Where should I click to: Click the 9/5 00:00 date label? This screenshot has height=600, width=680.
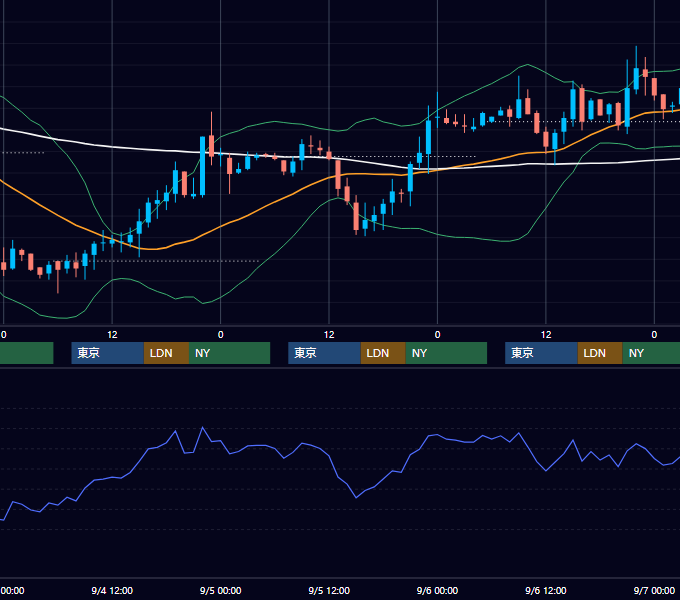220,590
